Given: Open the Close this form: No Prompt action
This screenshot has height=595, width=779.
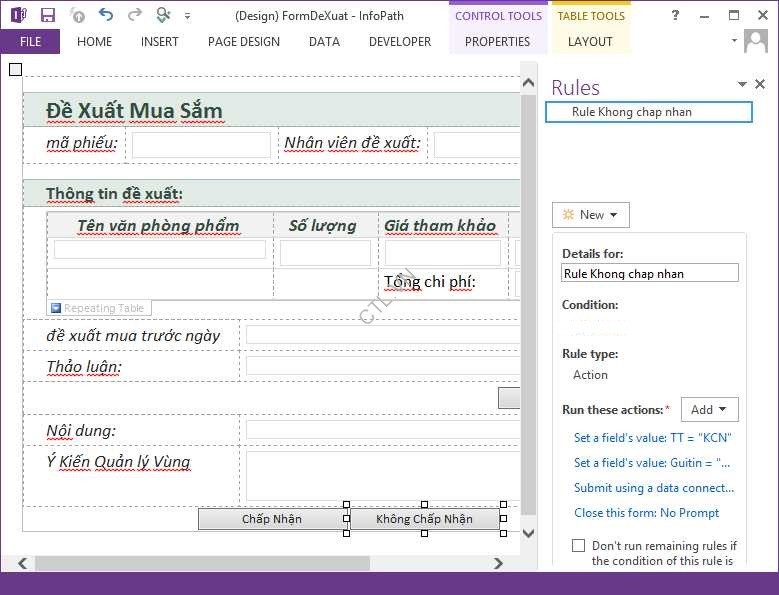Looking at the screenshot, I should pos(646,513).
